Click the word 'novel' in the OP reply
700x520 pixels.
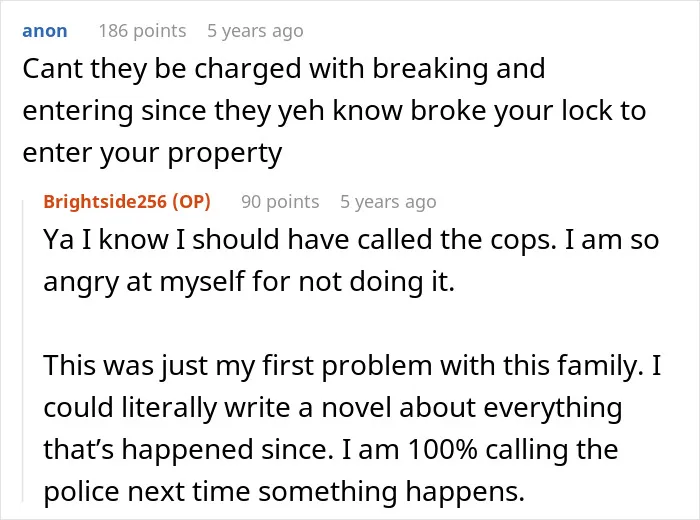356,408
